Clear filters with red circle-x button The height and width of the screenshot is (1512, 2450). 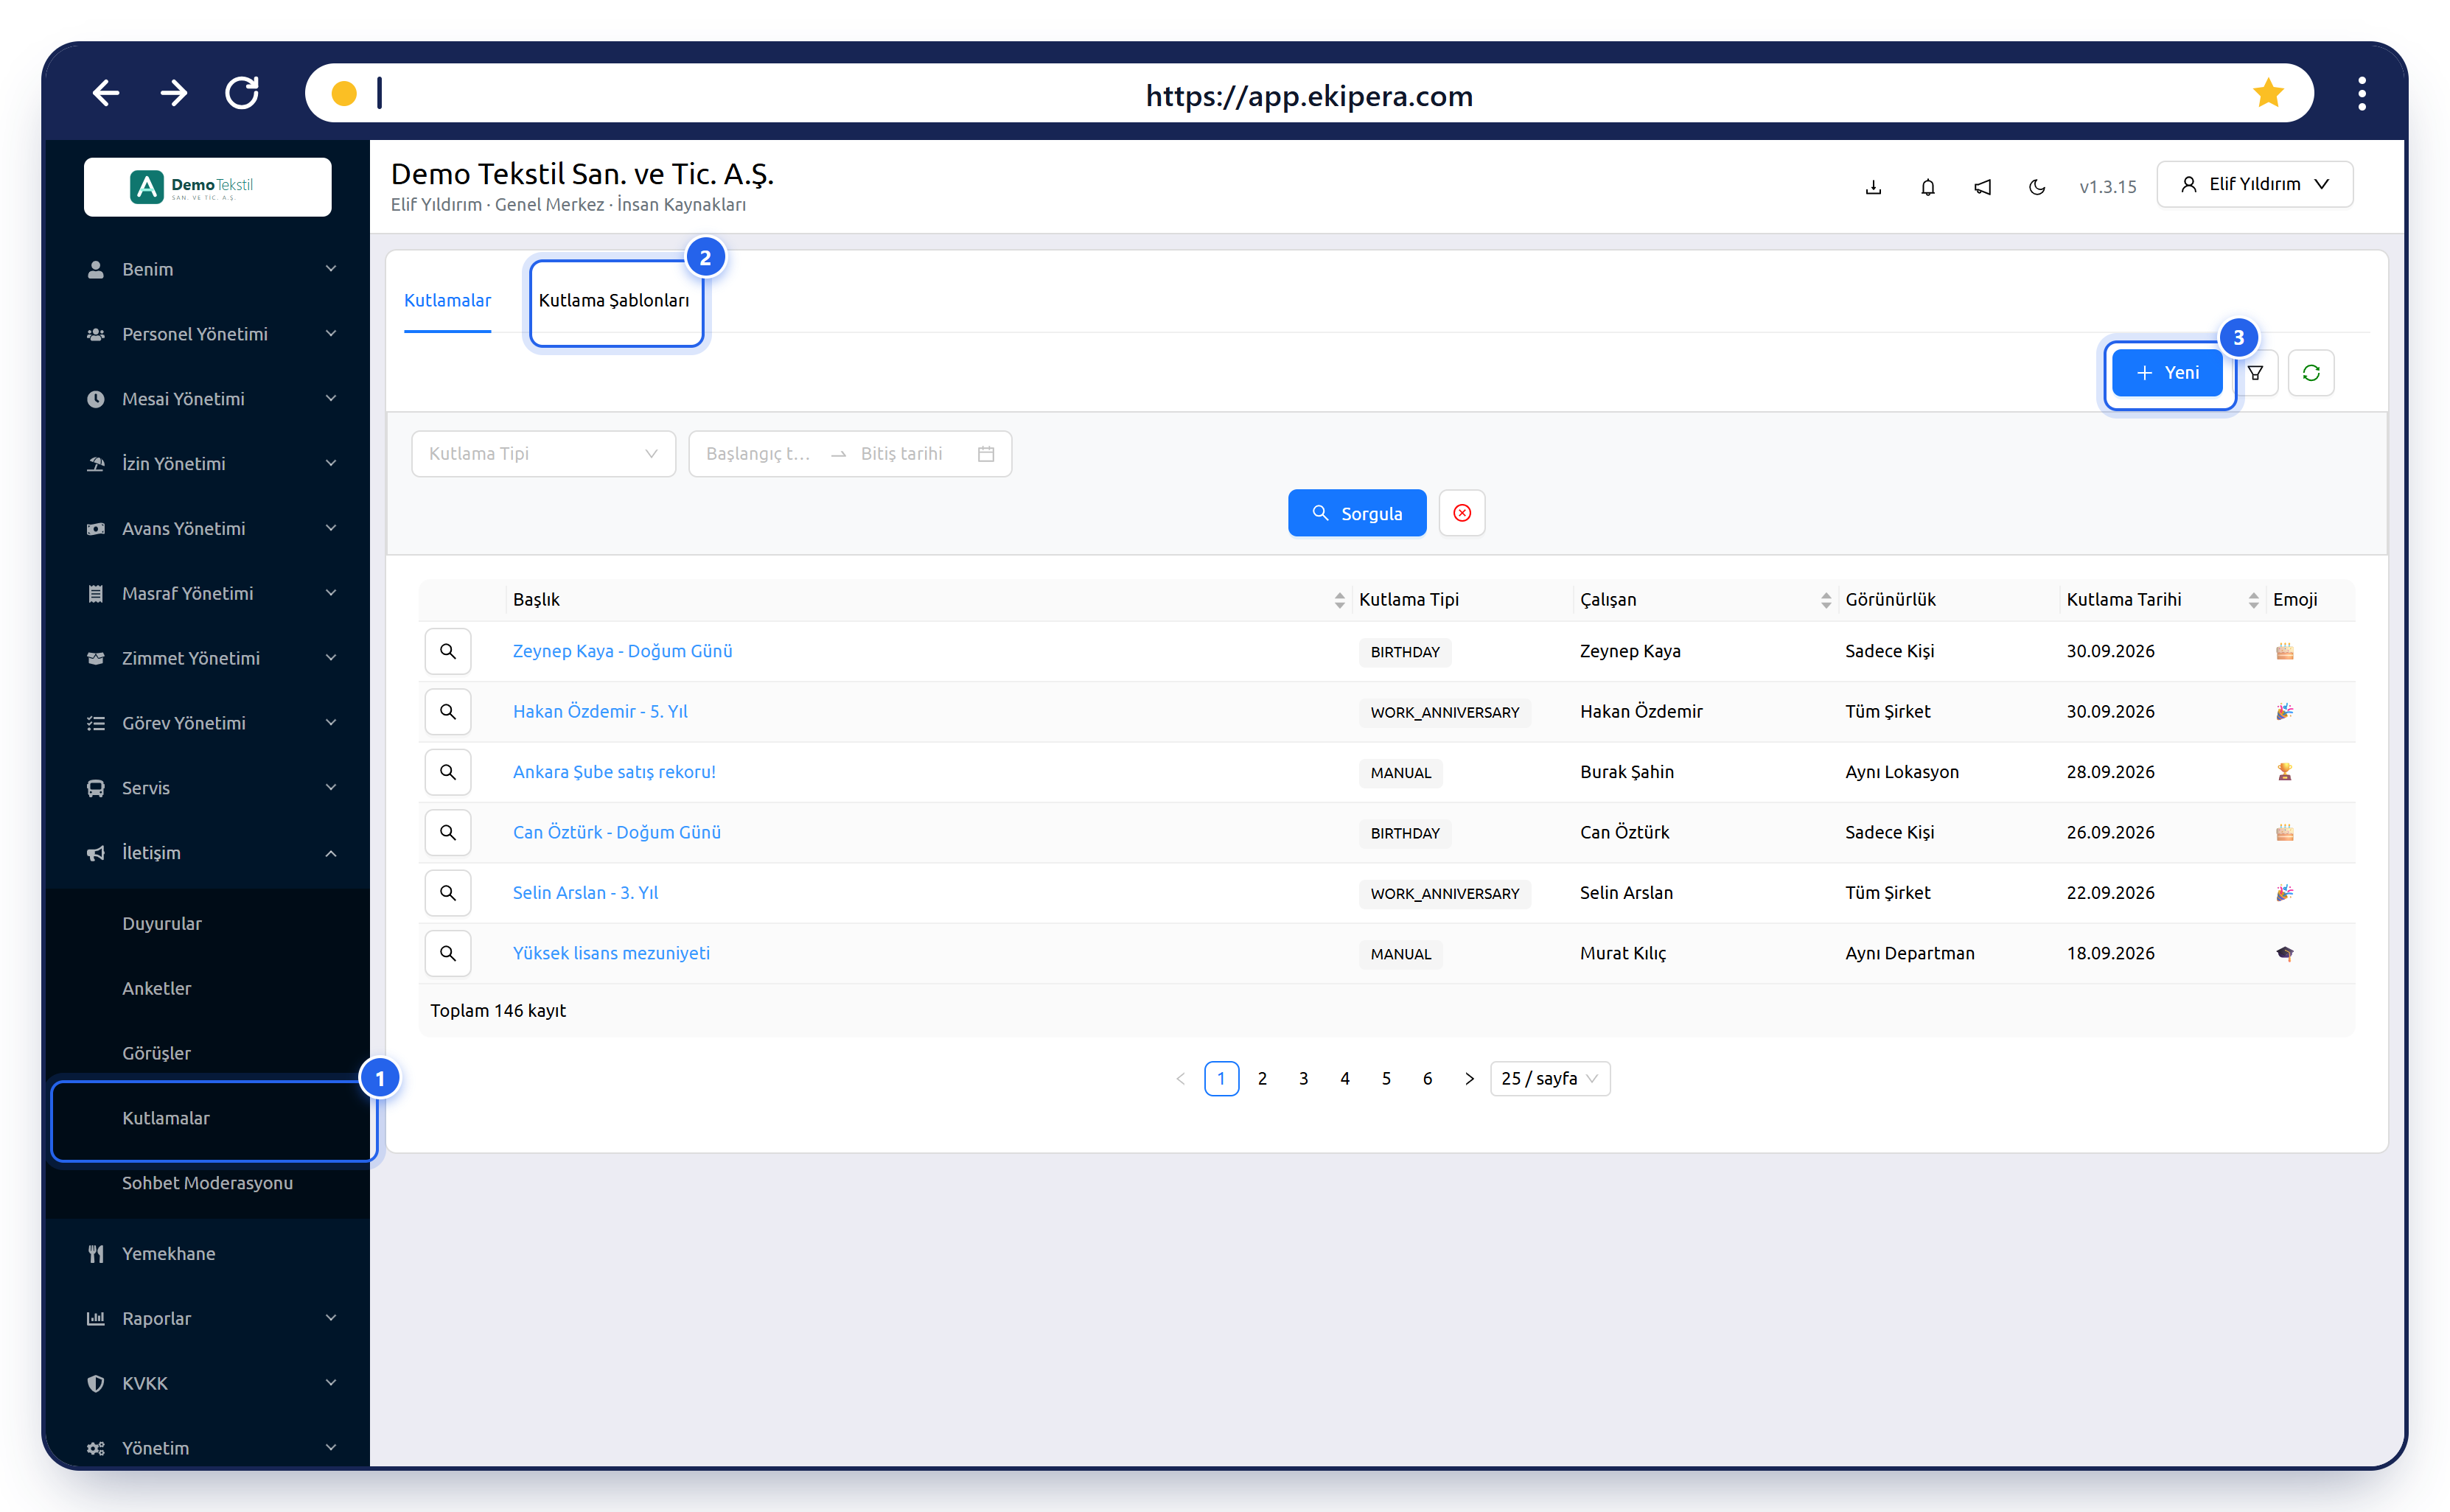1462,513
